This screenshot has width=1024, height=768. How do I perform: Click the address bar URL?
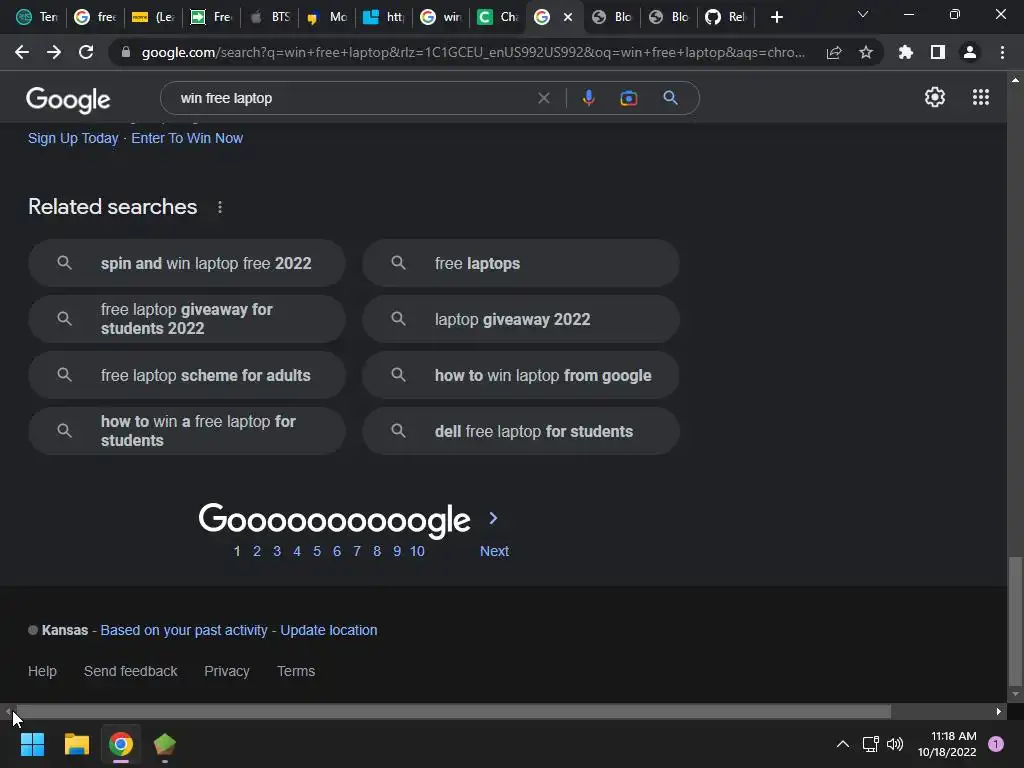pos(473,52)
